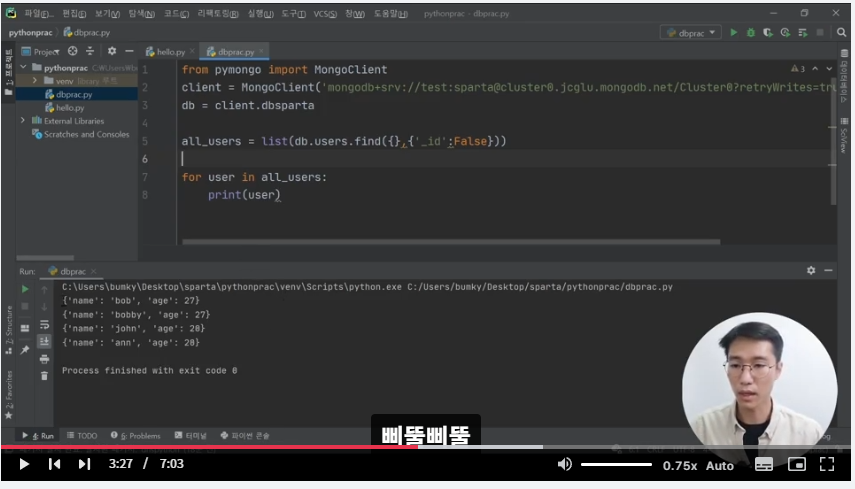Toggle video subtitles button
The height and width of the screenshot is (489, 855).
click(764, 464)
